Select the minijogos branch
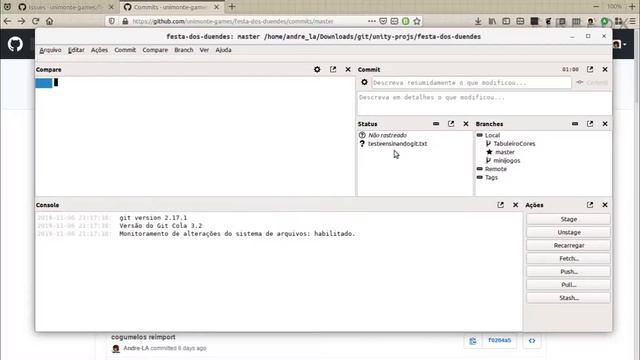 click(507, 160)
